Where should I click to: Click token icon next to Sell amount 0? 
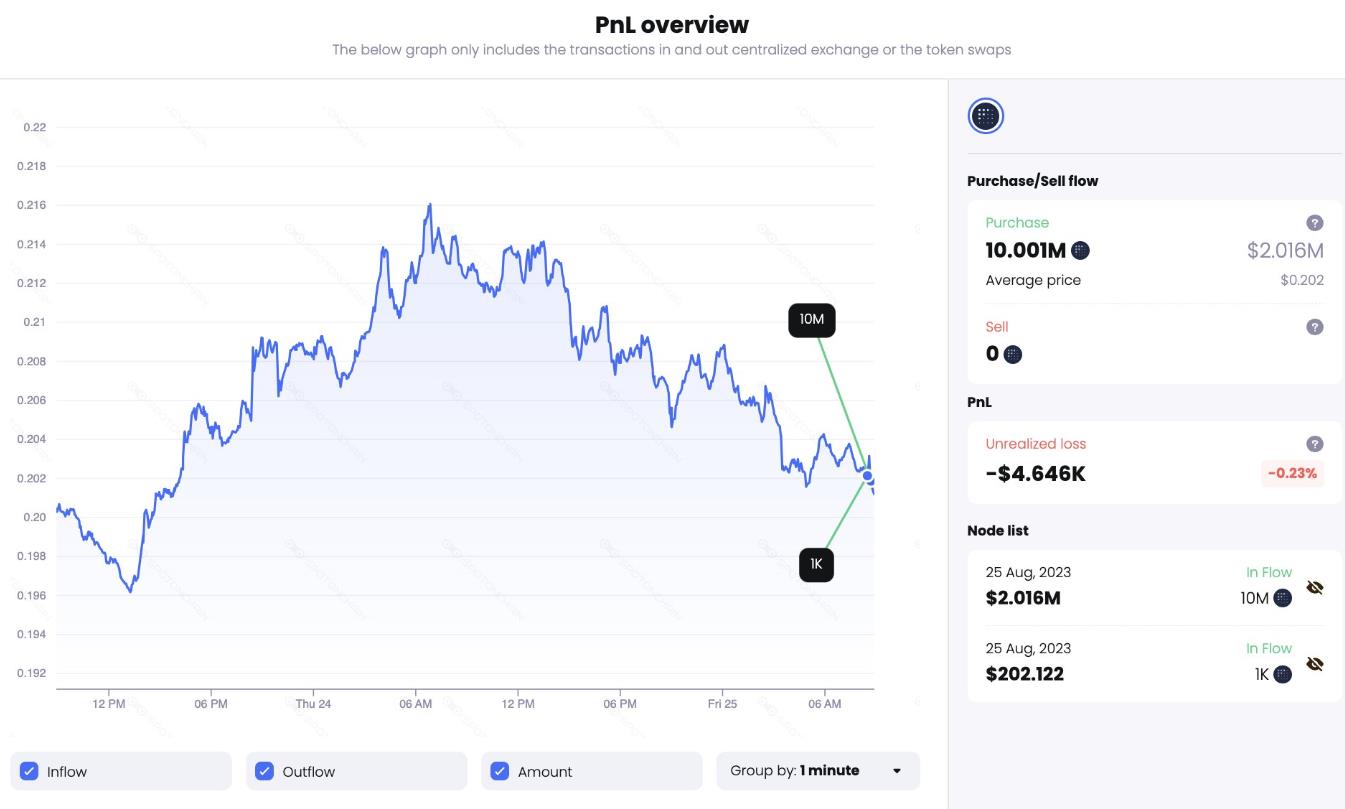1013,354
